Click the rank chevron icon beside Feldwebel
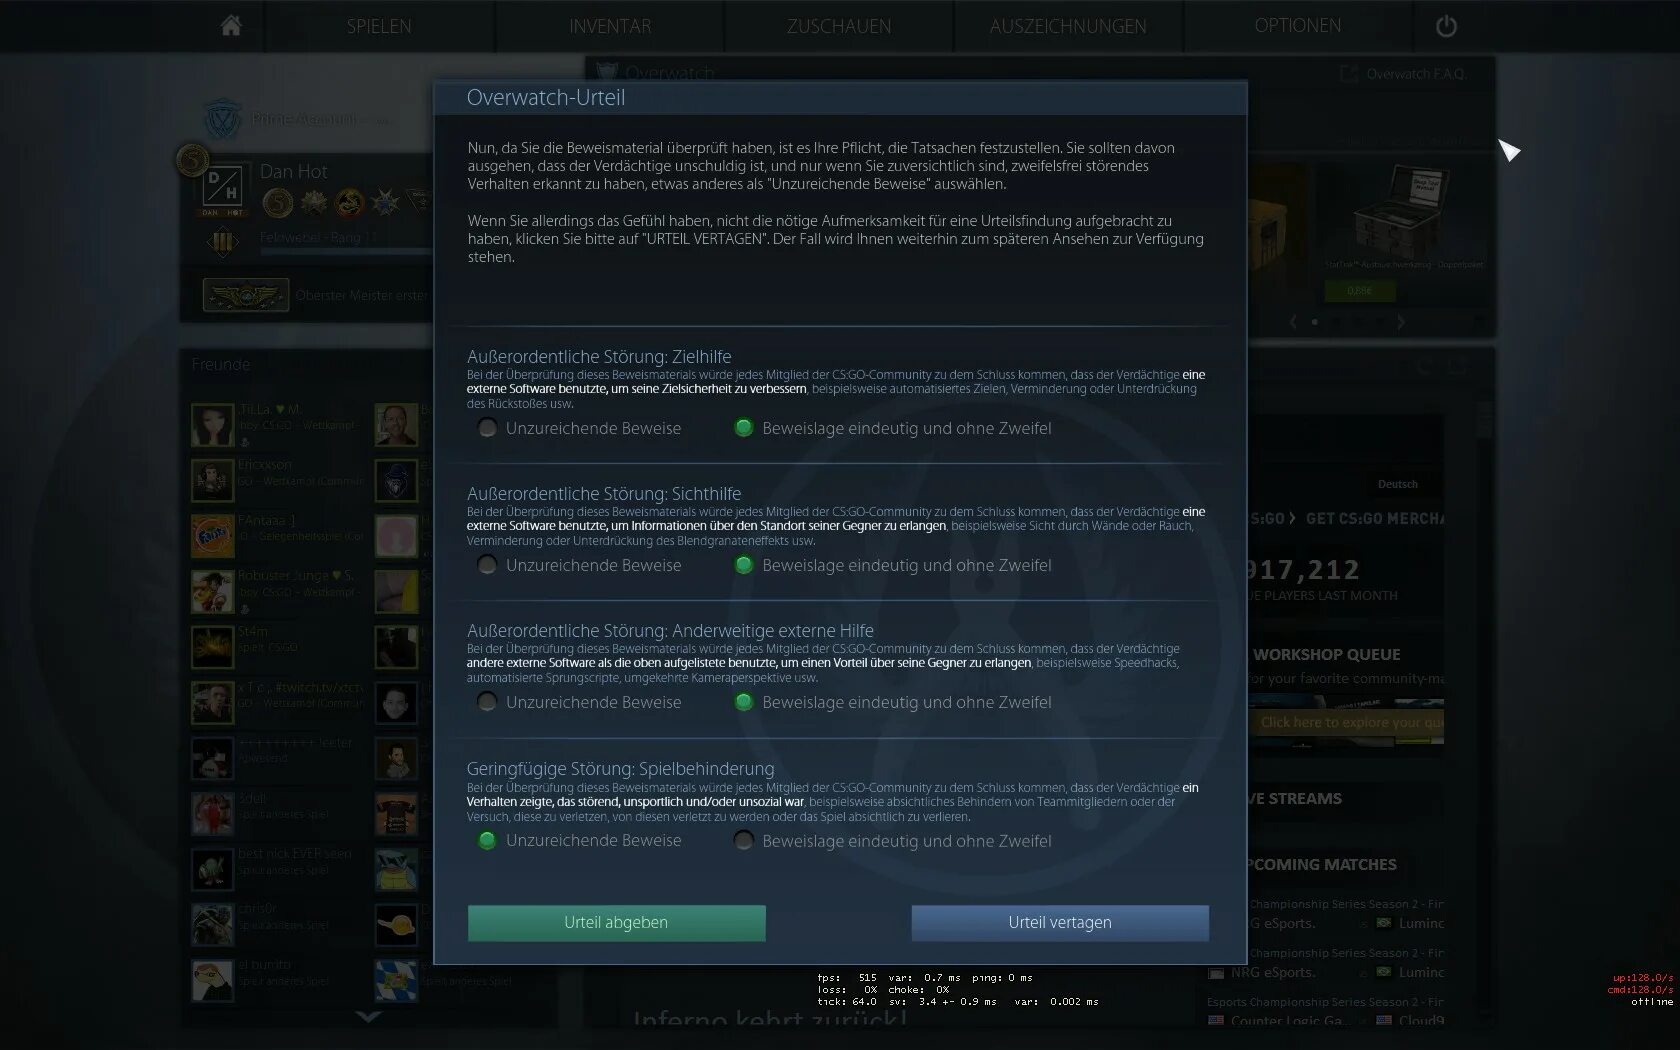 click(x=223, y=241)
